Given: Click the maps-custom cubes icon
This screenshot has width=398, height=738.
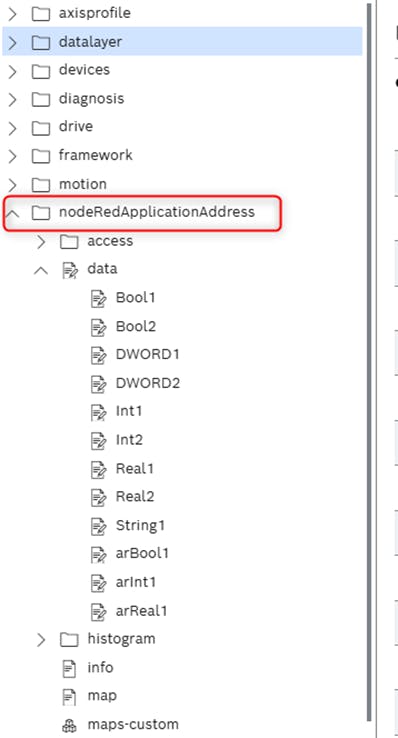Looking at the screenshot, I should 70,725.
